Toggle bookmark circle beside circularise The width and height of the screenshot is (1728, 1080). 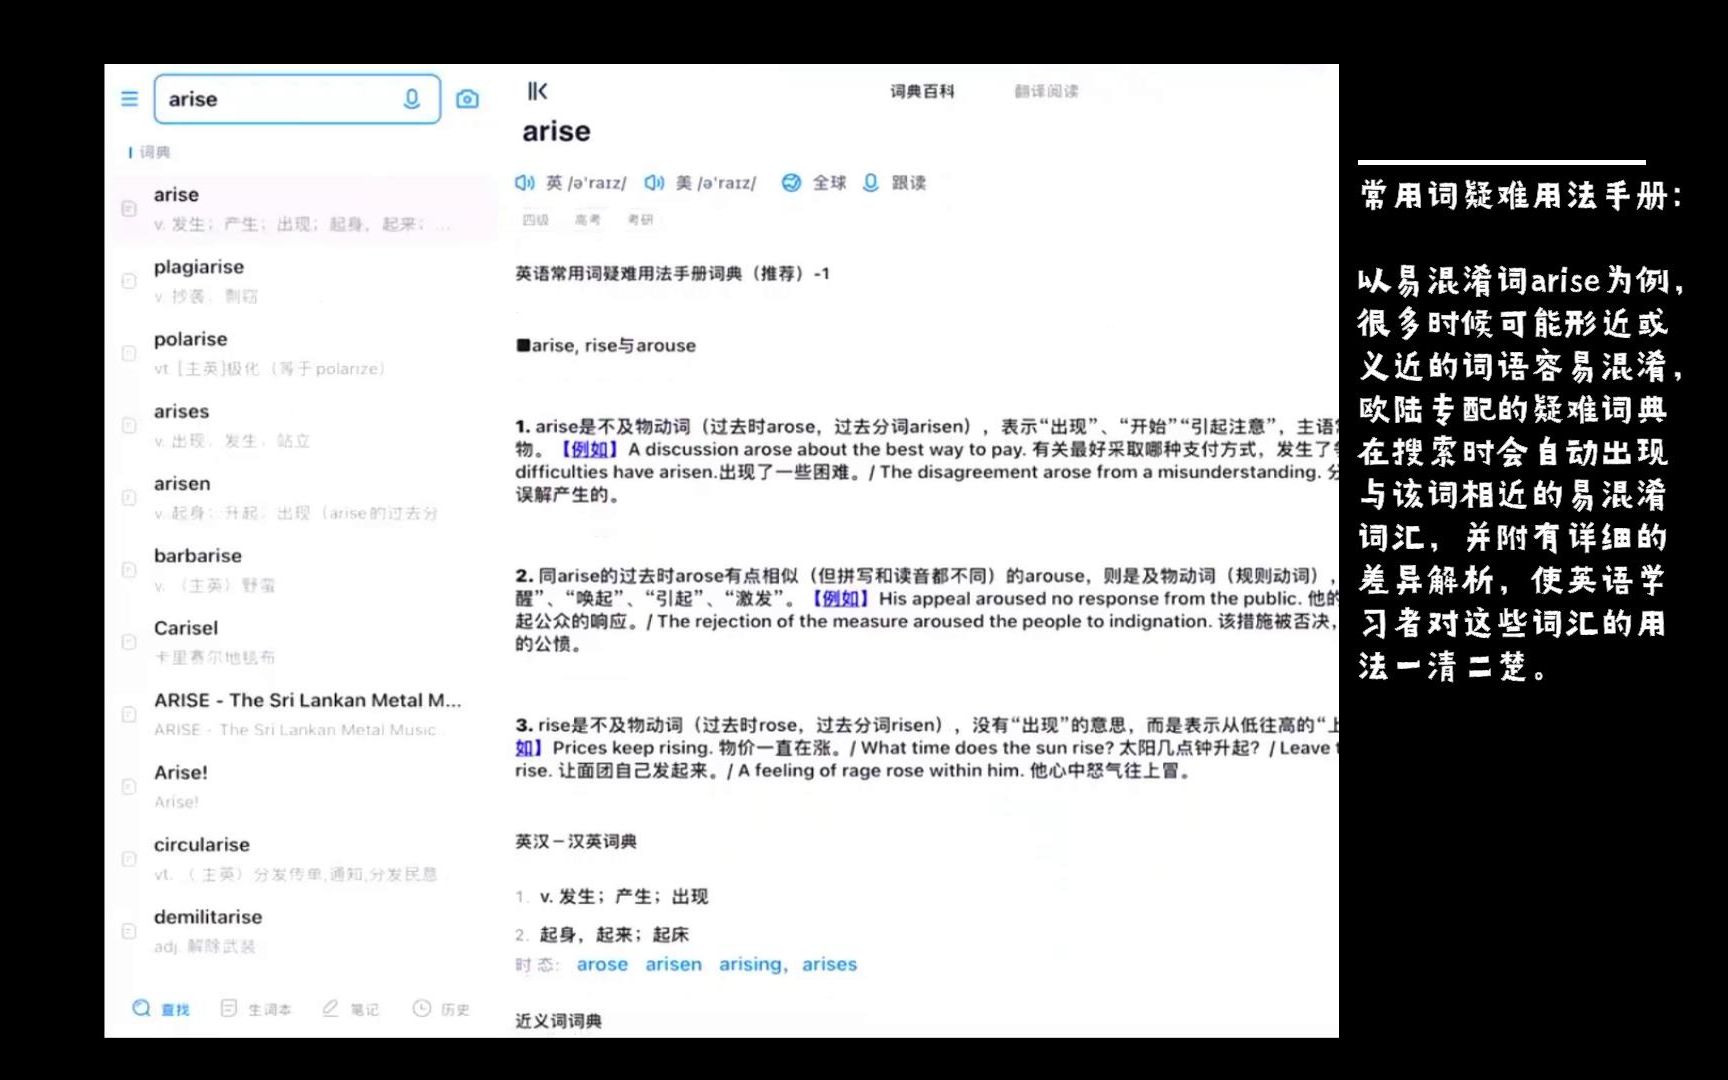coord(129,859)
